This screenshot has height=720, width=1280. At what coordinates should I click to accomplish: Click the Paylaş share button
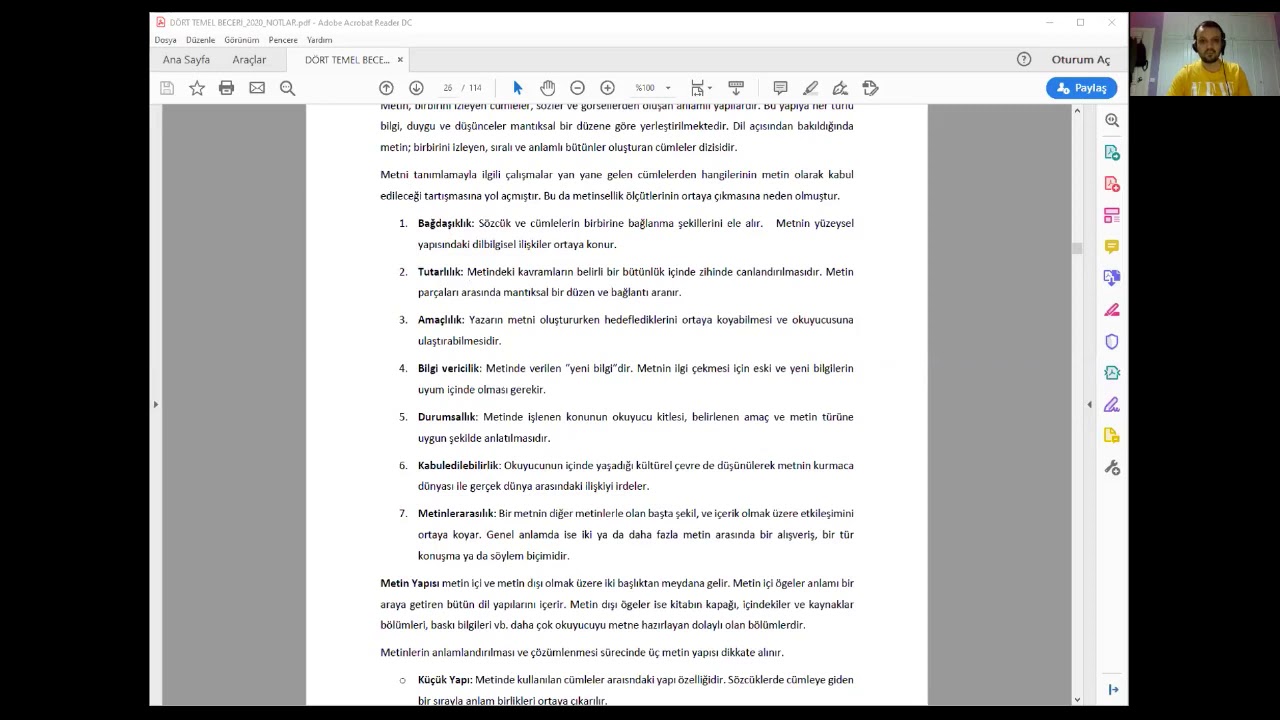[1081, 88]
